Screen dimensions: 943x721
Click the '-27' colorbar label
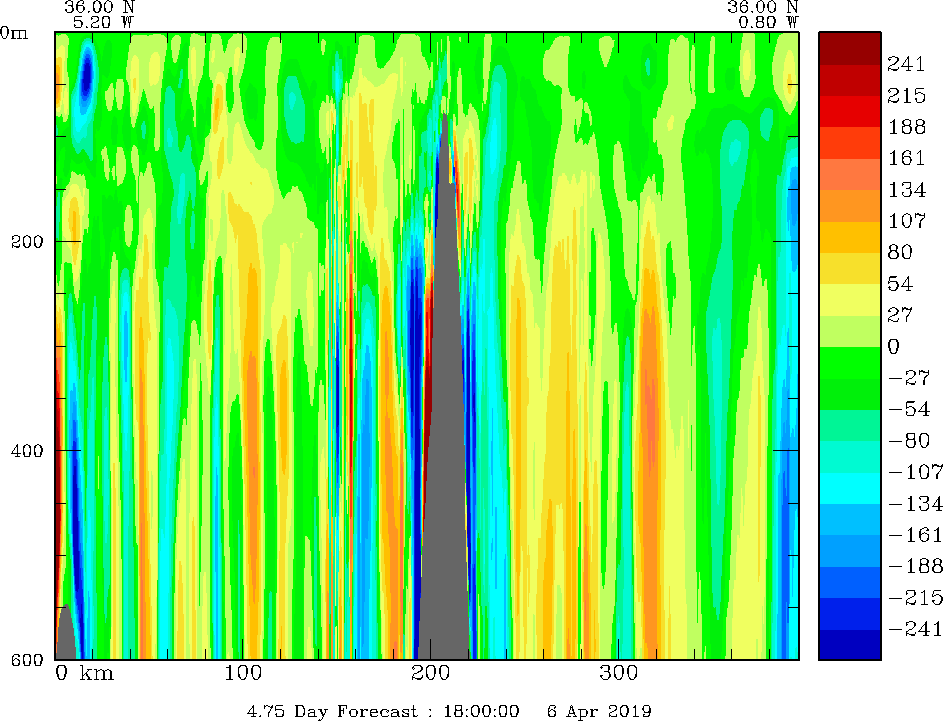[x=909, y=378]
